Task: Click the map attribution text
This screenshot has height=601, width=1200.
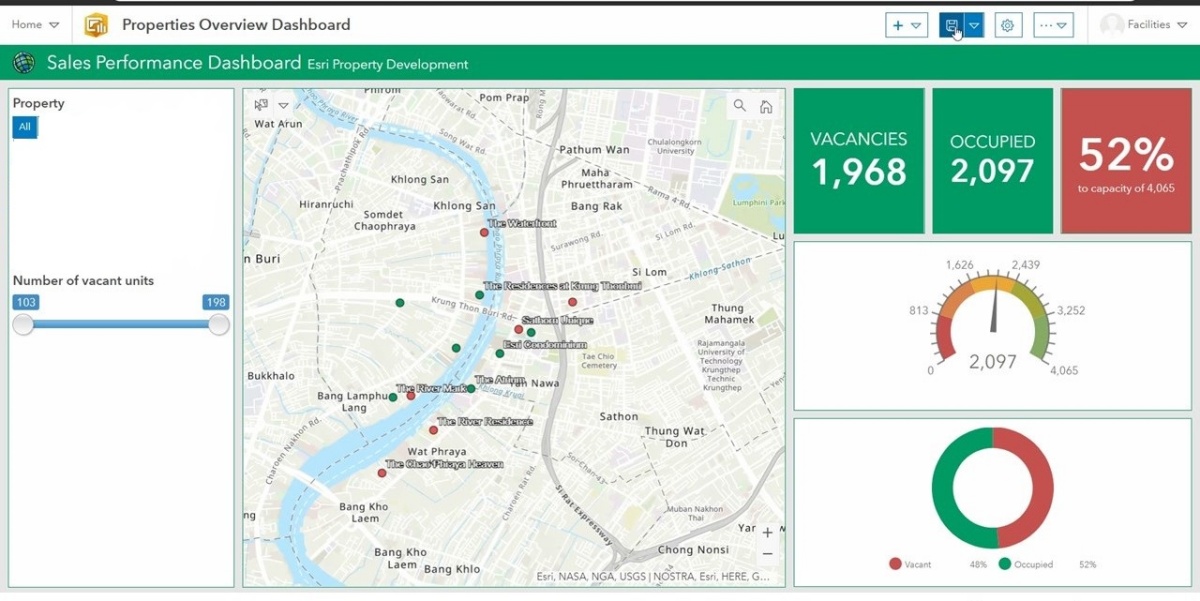Action: pyautogui.click(x=653, y=576)
